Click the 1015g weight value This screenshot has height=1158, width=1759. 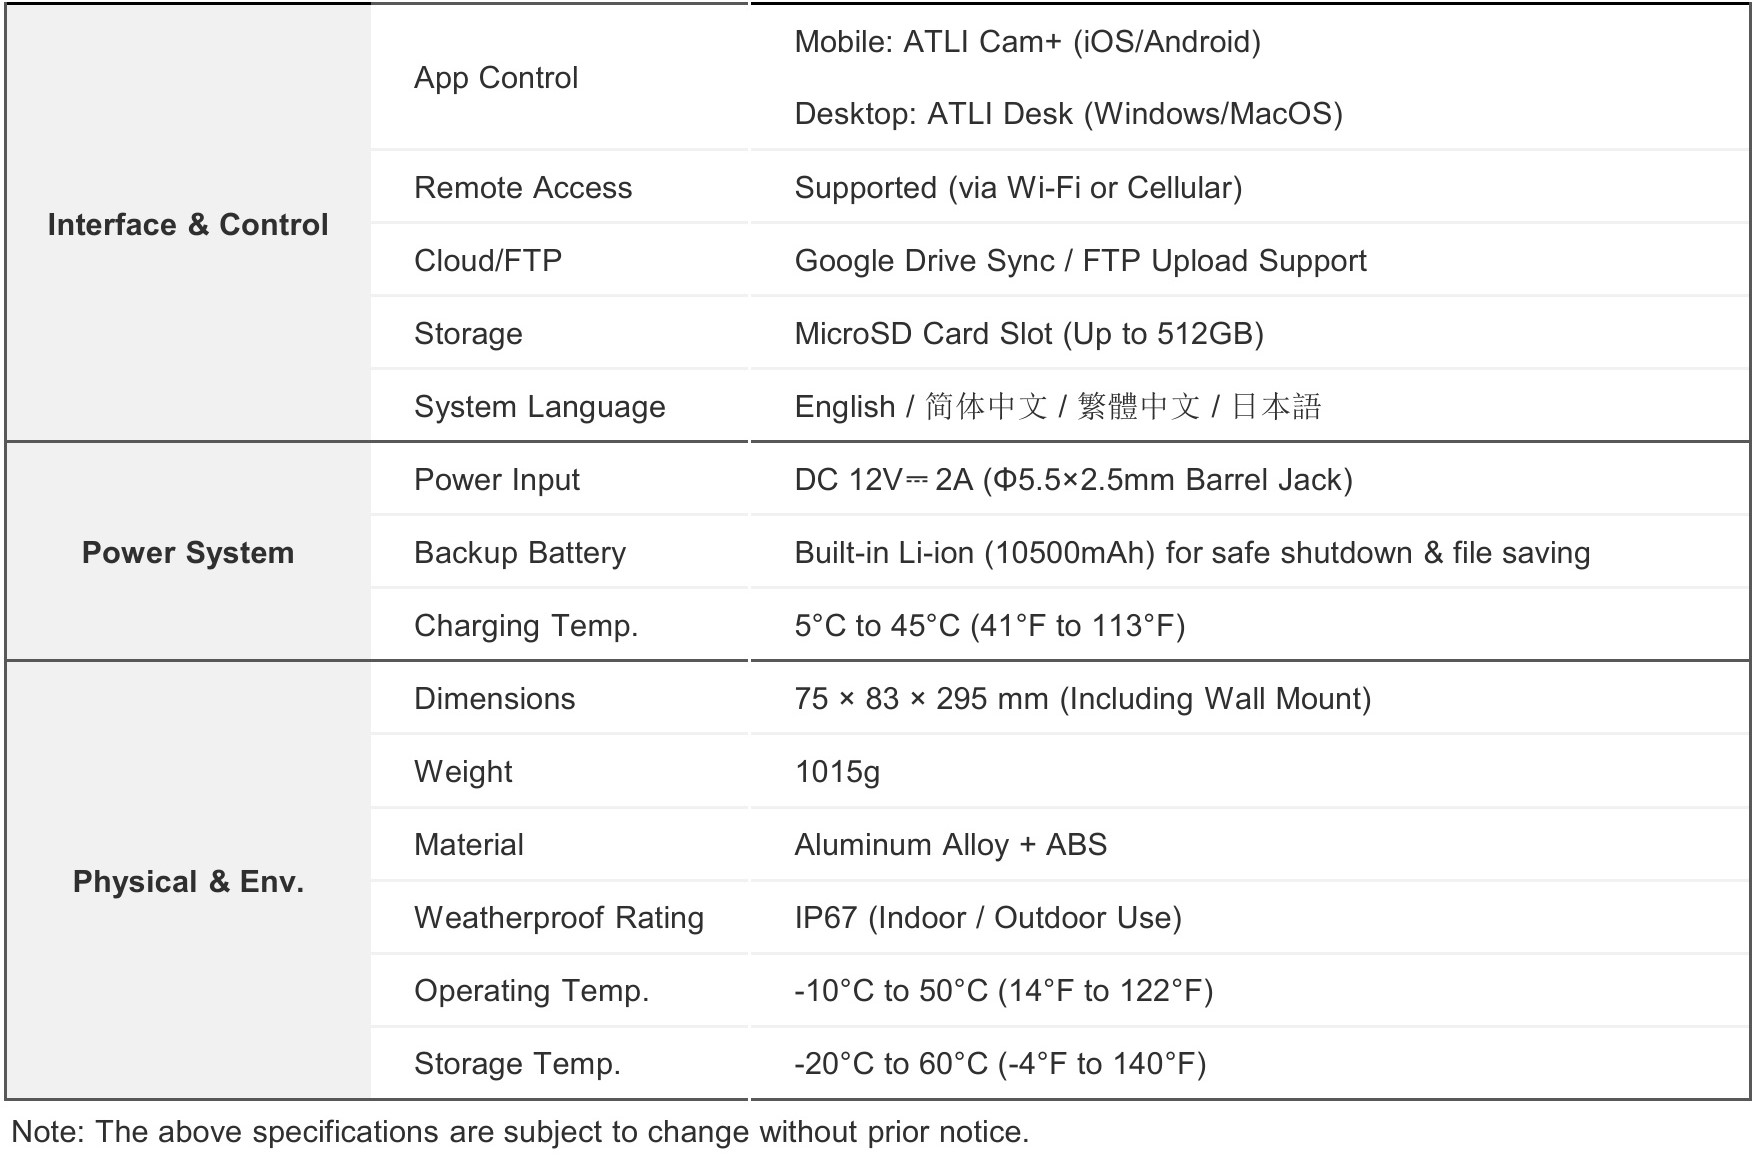[837, 772]
